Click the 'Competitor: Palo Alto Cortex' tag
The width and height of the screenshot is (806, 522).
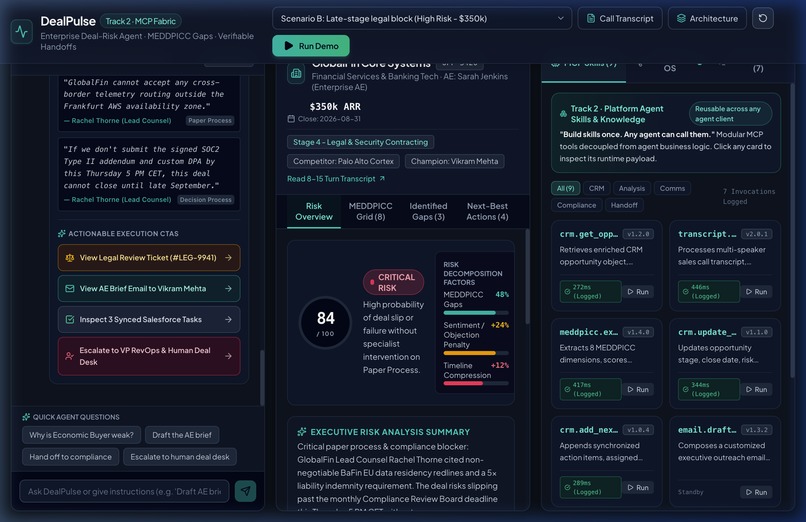(343, 161)
